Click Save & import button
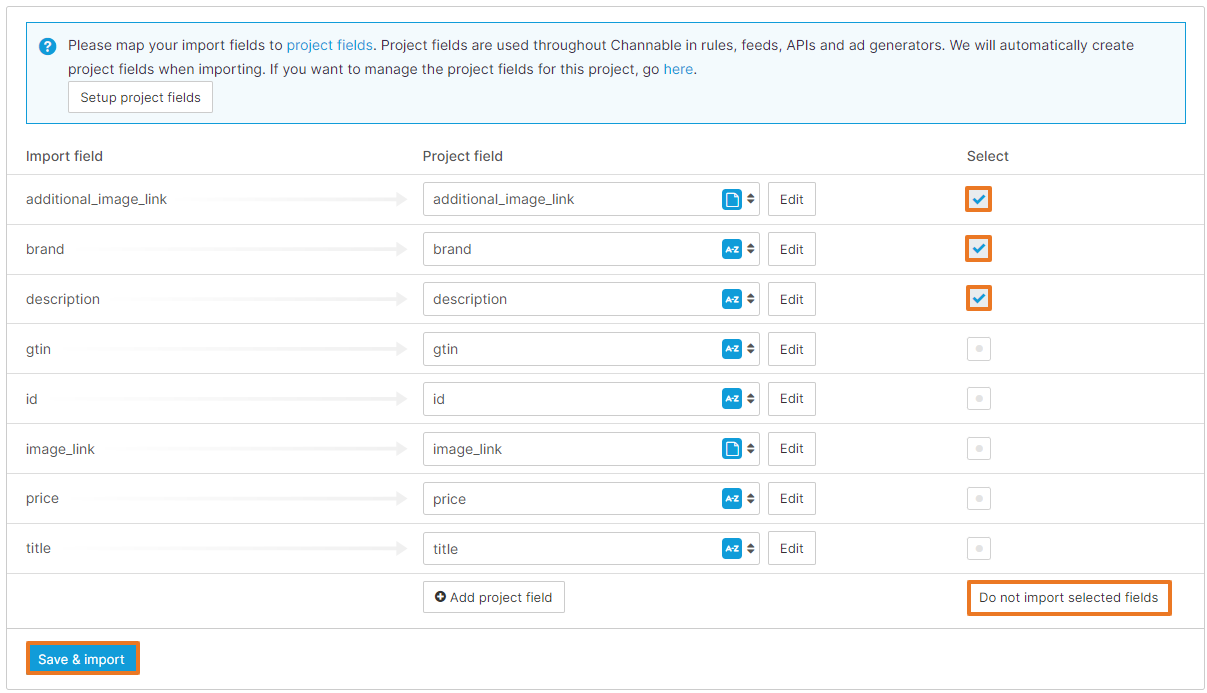 (82, 659)
